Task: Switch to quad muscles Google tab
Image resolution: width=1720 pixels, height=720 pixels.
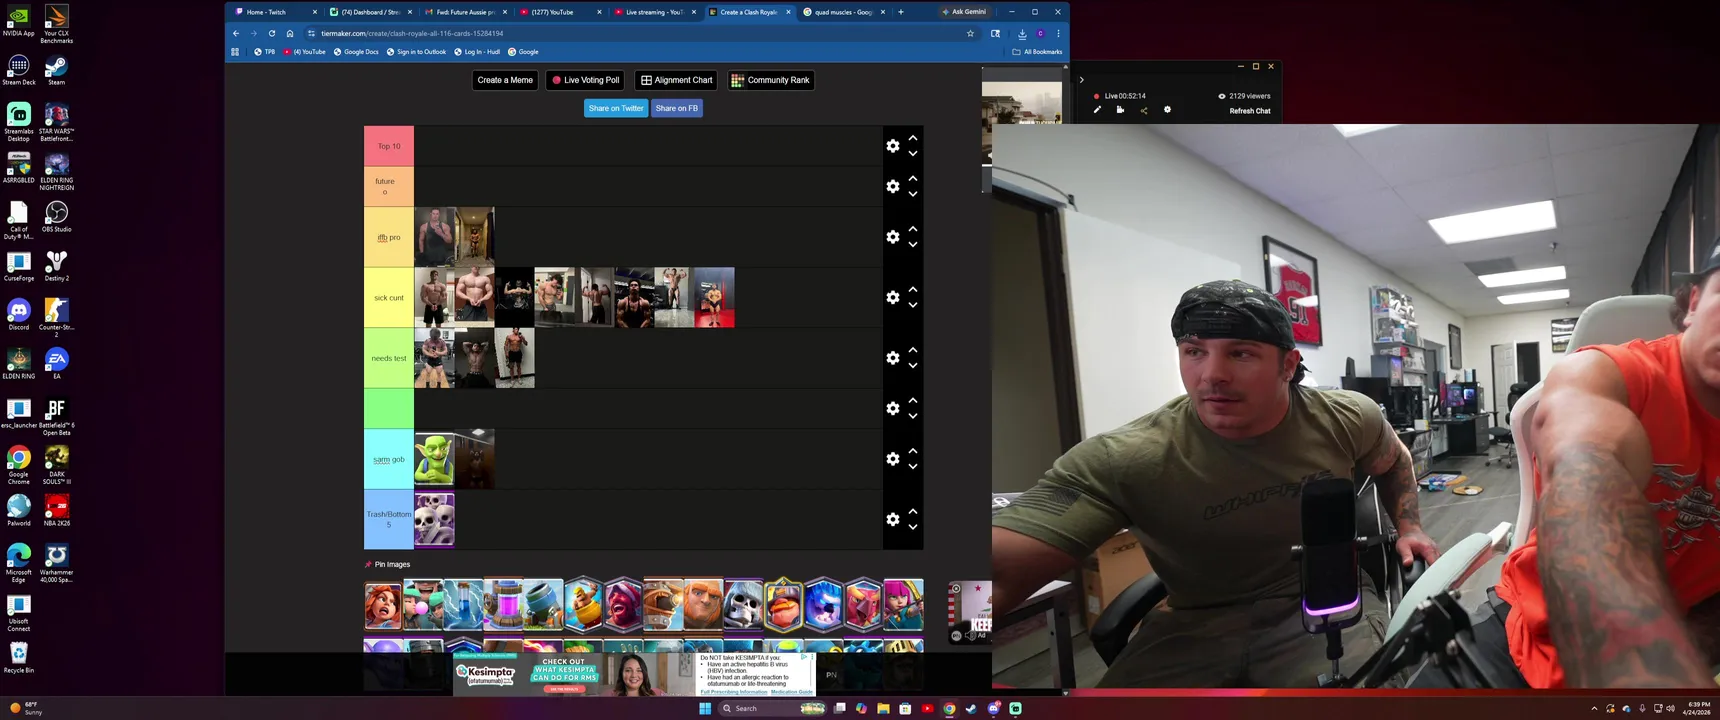Action: click(843, 12)
